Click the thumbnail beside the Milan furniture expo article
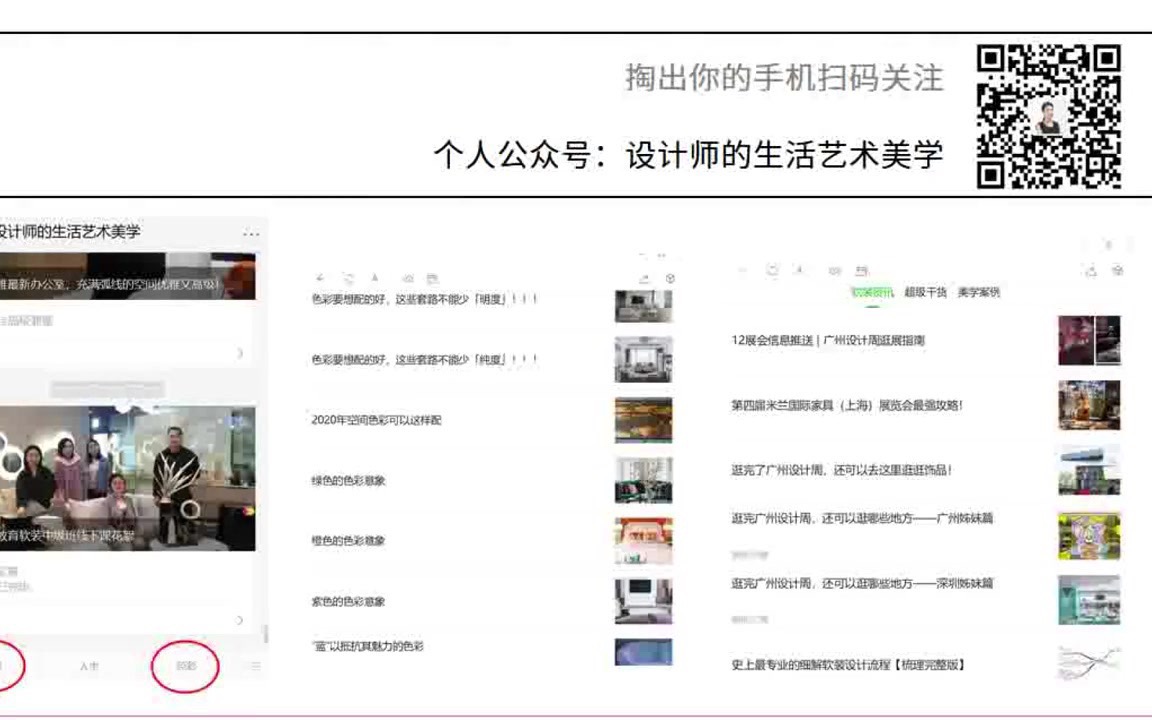Screen dimensions: 1152x720 [1090, 405]
